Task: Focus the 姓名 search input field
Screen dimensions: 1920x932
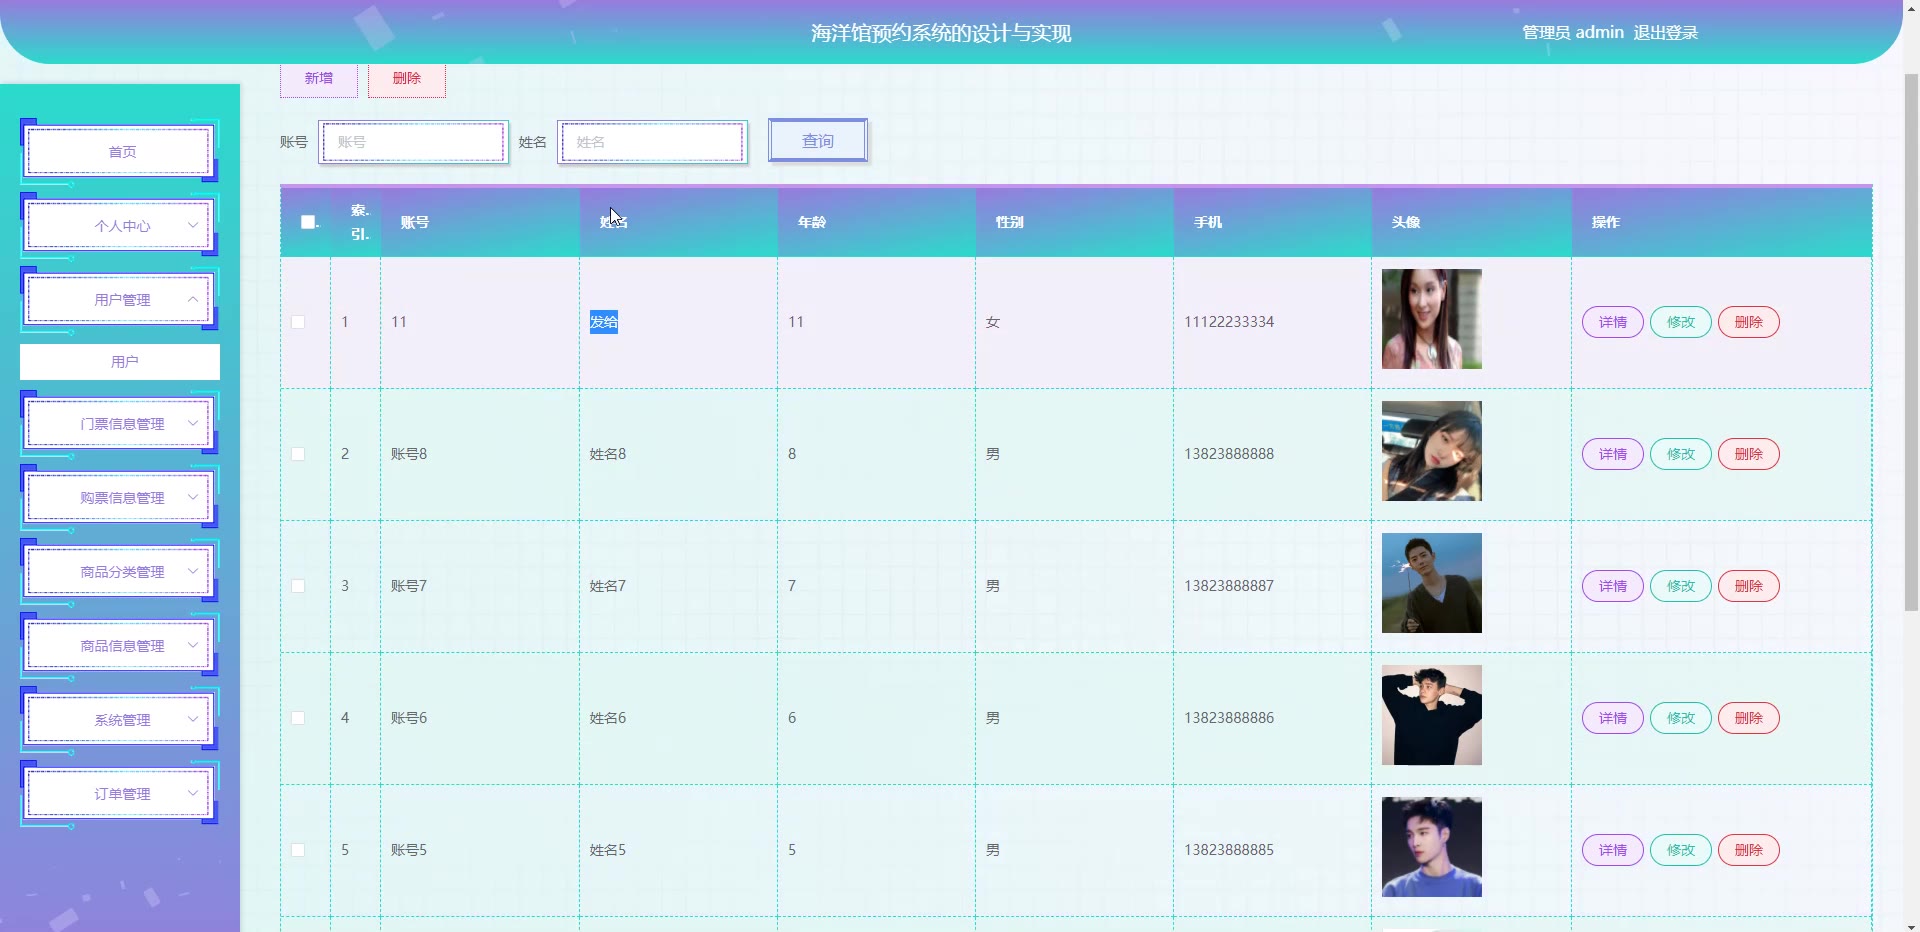Action: coord(652,142)
